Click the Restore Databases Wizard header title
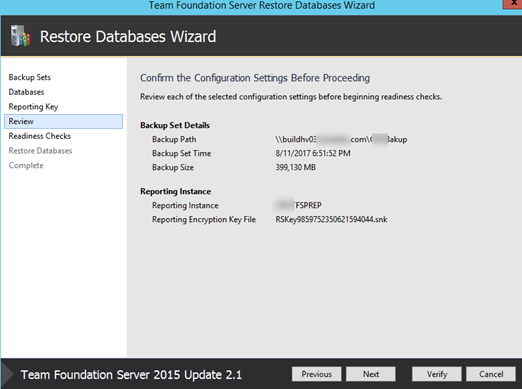522x389 pixels. (x=128, y=36)
